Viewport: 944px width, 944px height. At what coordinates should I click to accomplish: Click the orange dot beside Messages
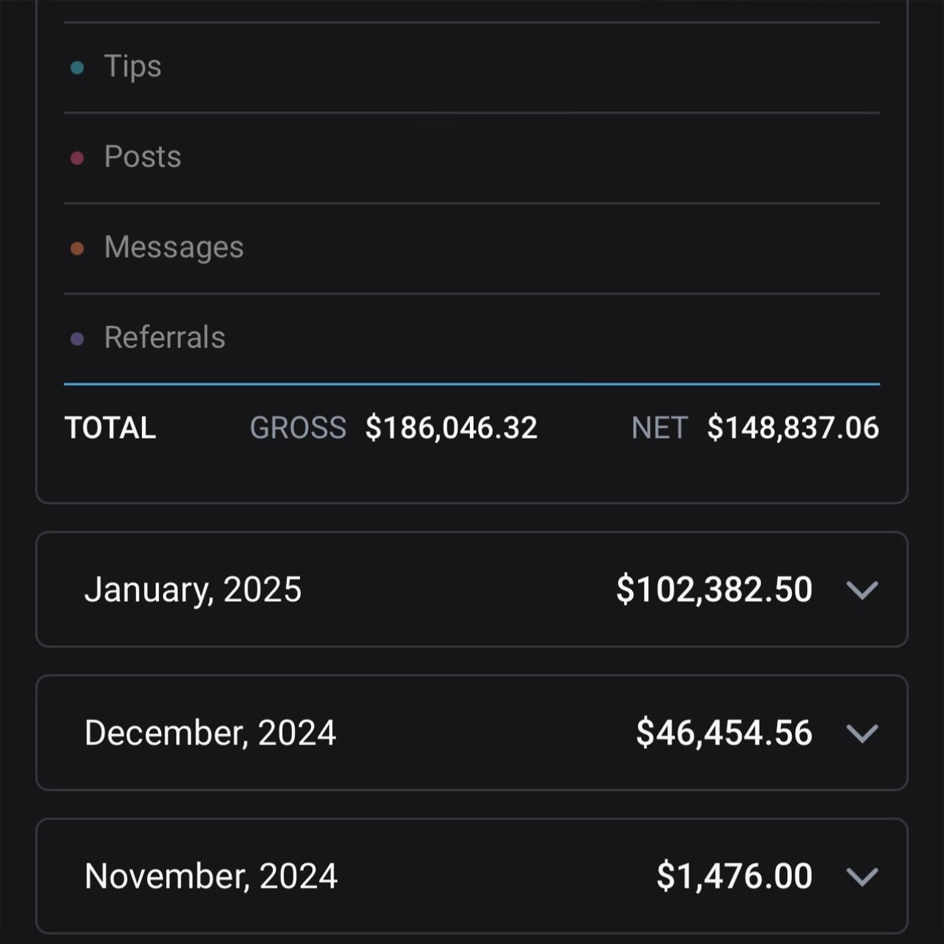[77, 248]
